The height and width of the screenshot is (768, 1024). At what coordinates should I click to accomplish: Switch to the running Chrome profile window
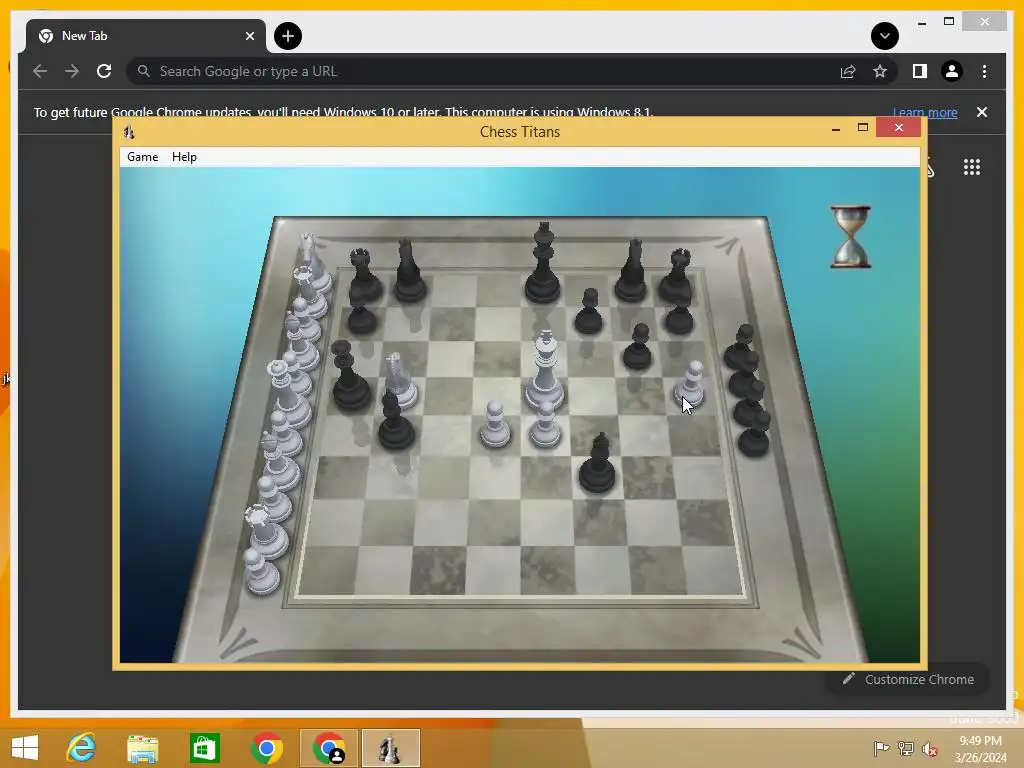(x=328, y=748)
